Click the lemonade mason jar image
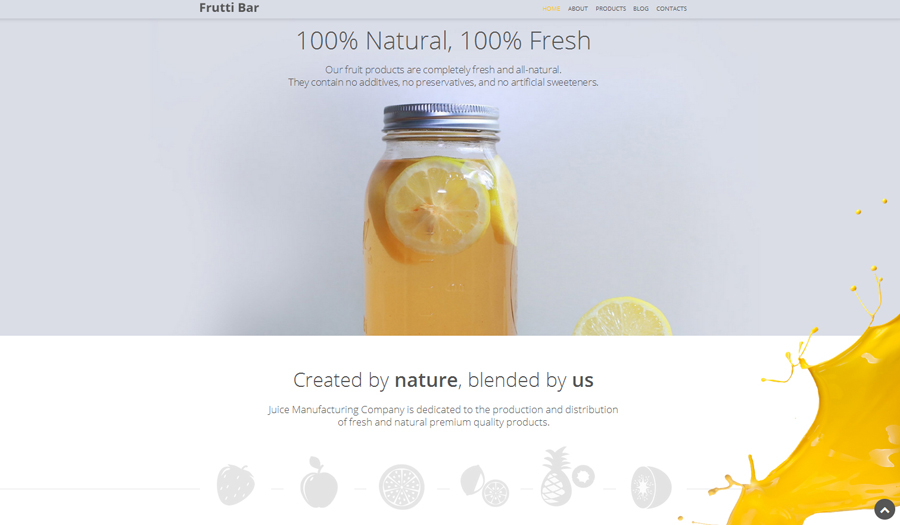This screenshot has height=525, width=900. click(441, 219)
